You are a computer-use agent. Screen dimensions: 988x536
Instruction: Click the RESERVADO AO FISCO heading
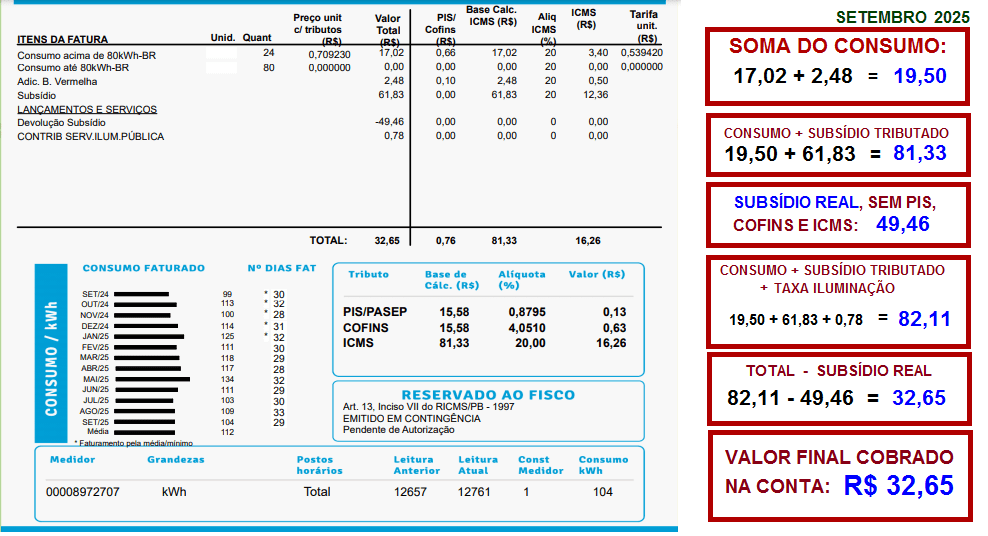click(x=488, y=394)
